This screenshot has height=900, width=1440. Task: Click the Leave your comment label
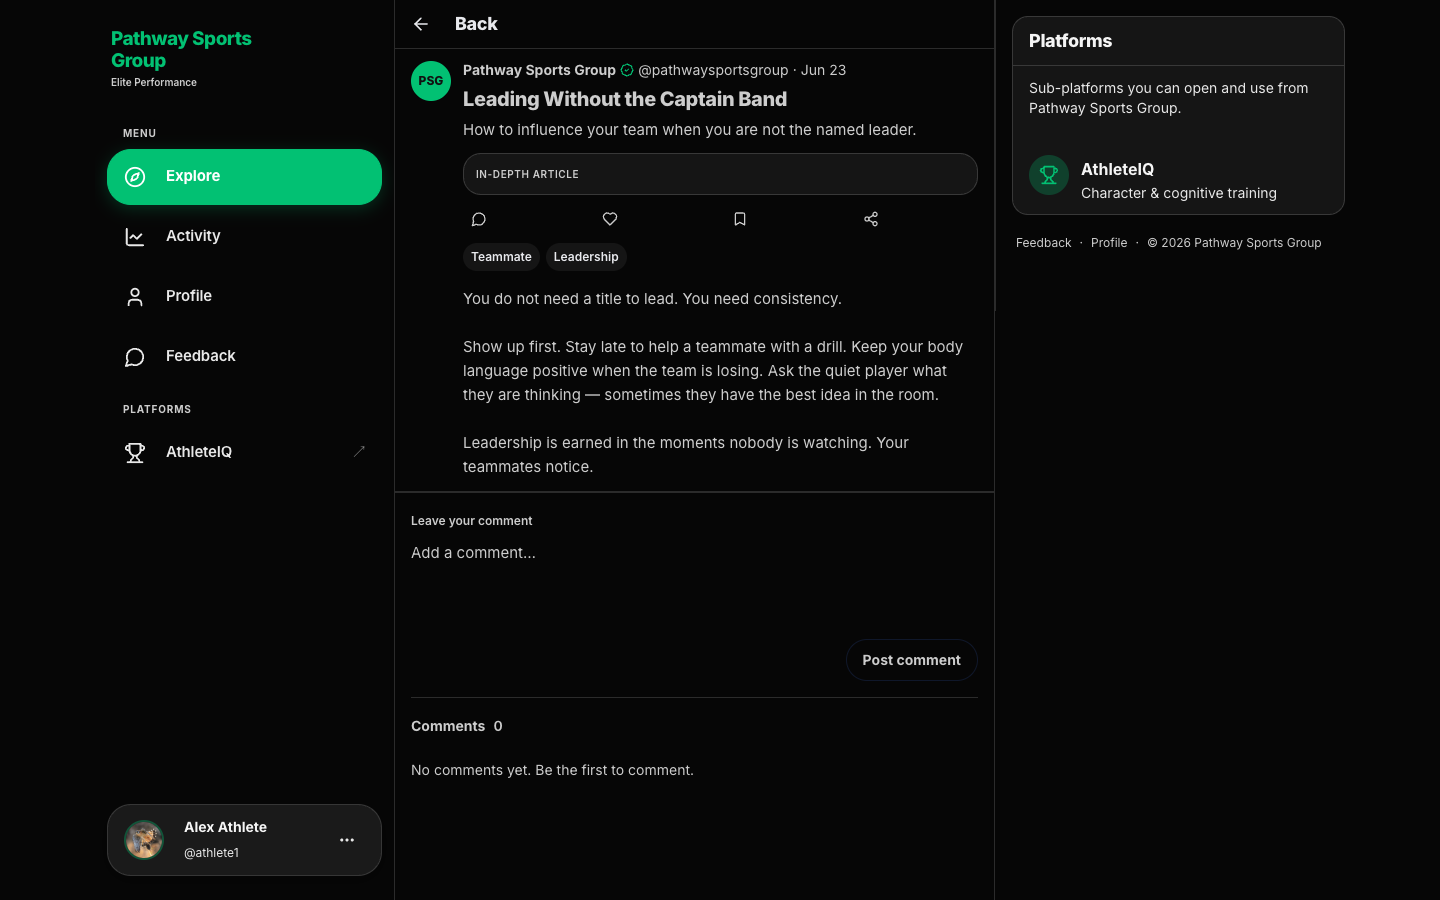tap(471, 521)
